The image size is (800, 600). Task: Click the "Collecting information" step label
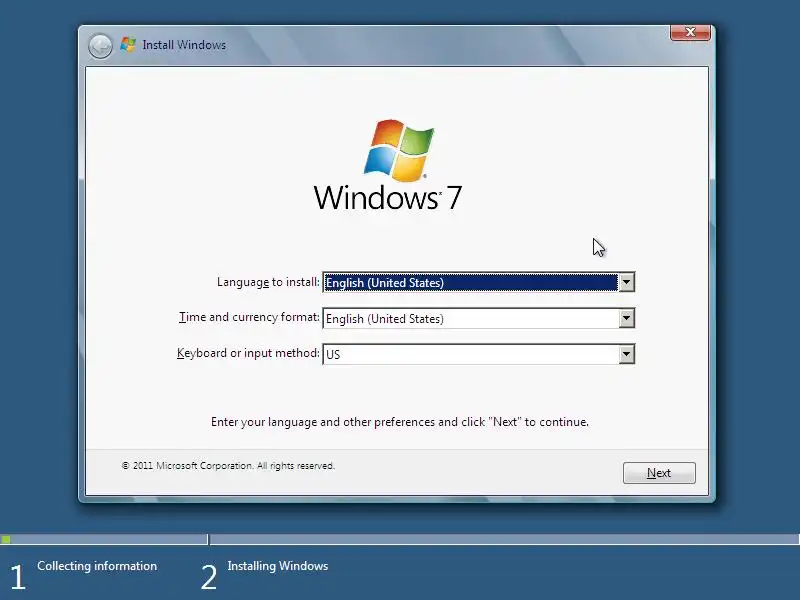pos(97,566)
